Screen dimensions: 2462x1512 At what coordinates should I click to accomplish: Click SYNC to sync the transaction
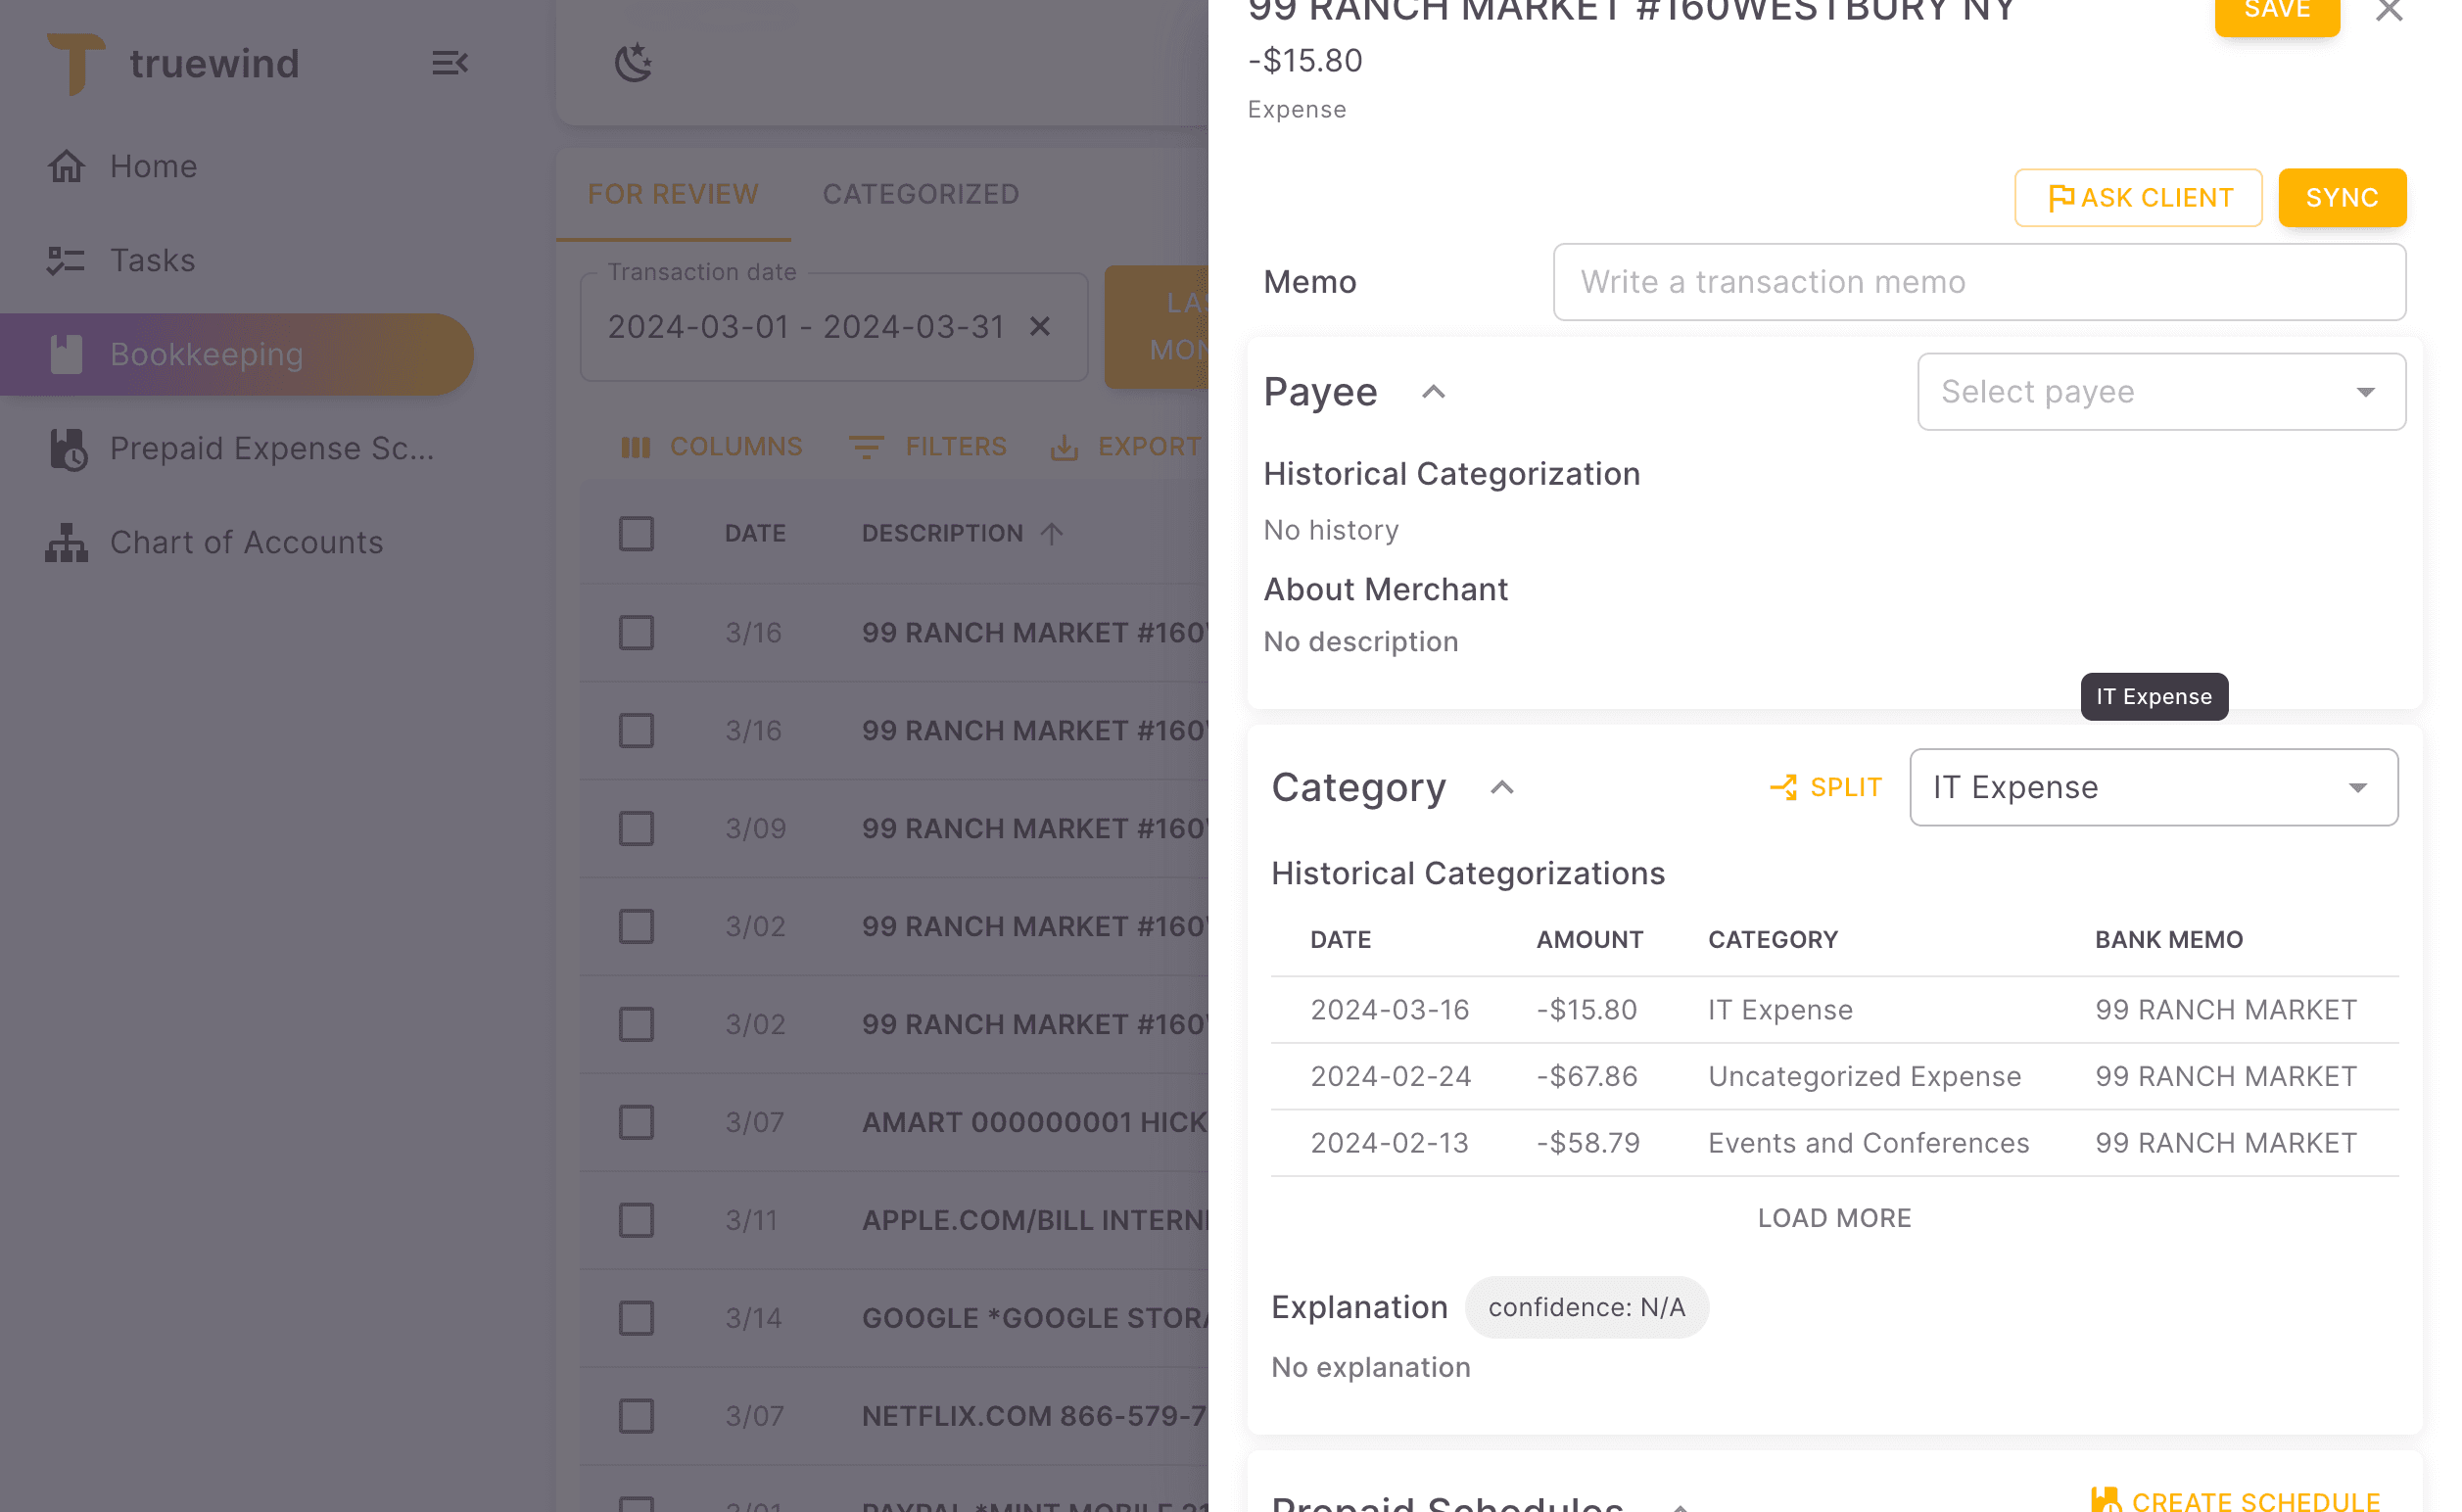coord(2342,197)
